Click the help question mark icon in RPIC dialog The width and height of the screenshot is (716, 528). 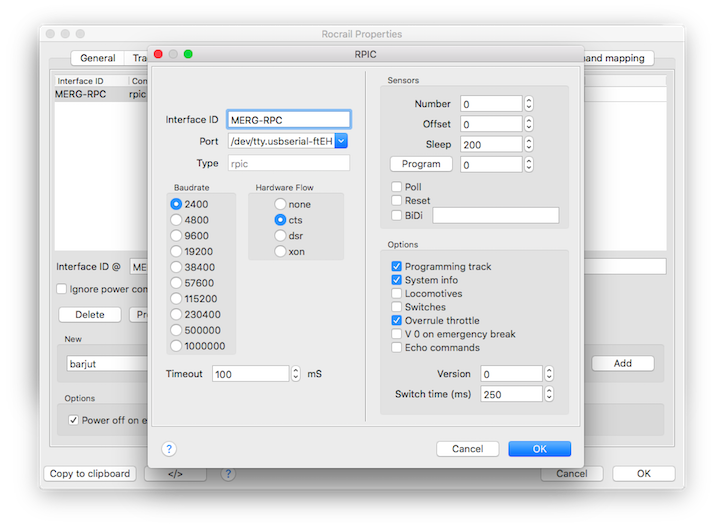tap(169, 449)
